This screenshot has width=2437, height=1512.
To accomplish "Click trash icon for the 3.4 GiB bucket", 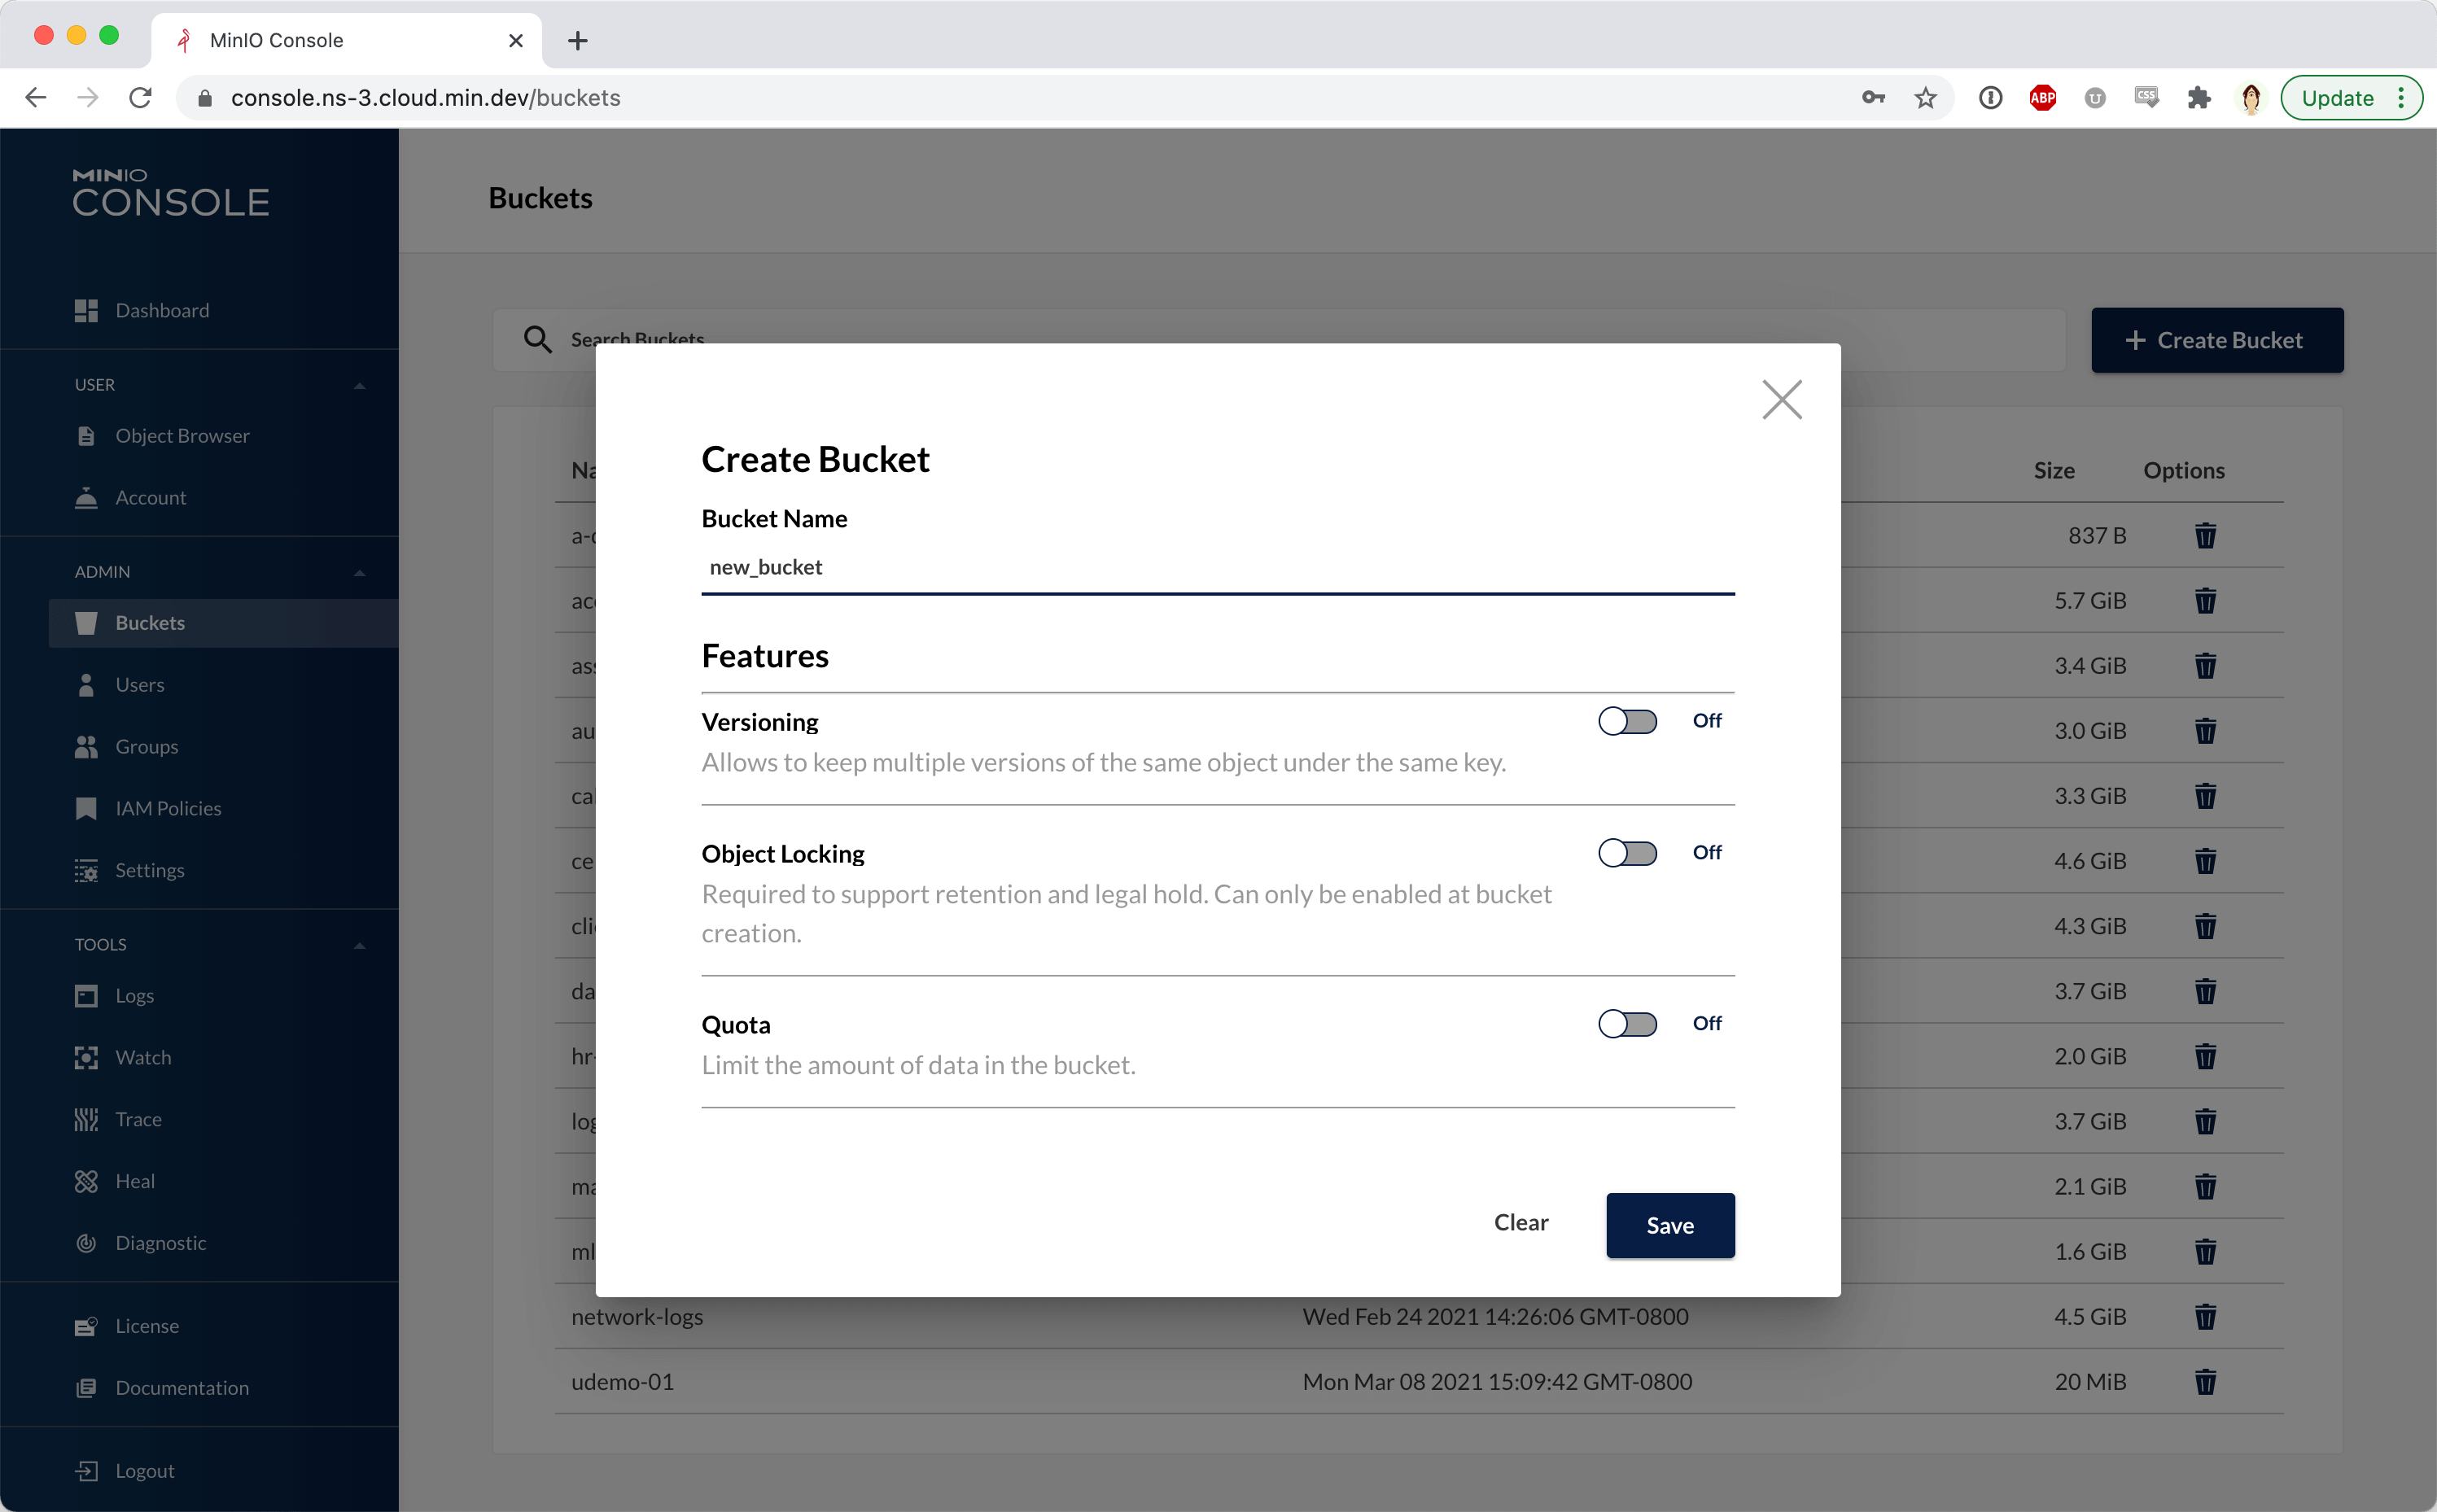I will click(x=2205, y=666).
